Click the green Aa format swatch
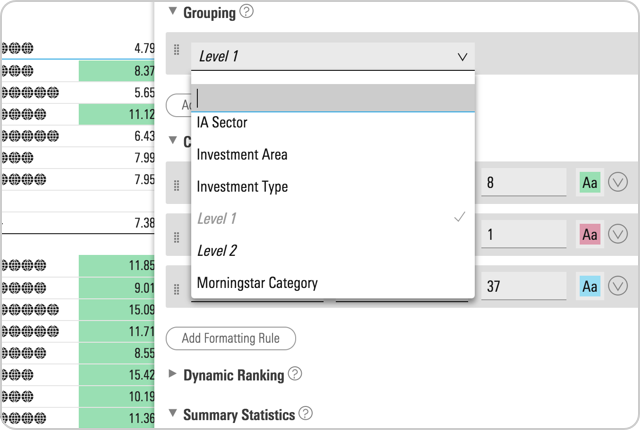This screenshot has width=640, height=430. 590,183
